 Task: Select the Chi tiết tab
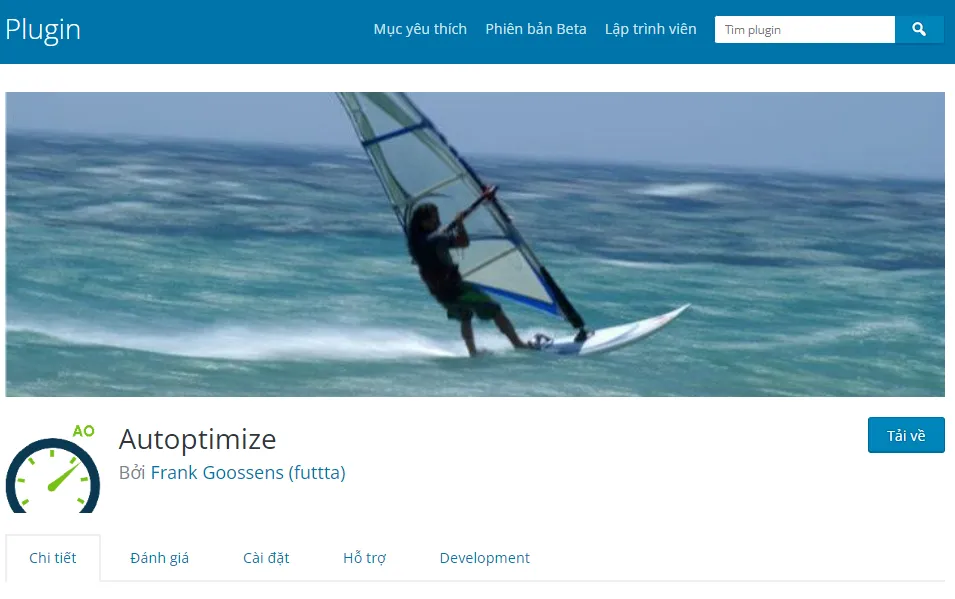(53, 558)
